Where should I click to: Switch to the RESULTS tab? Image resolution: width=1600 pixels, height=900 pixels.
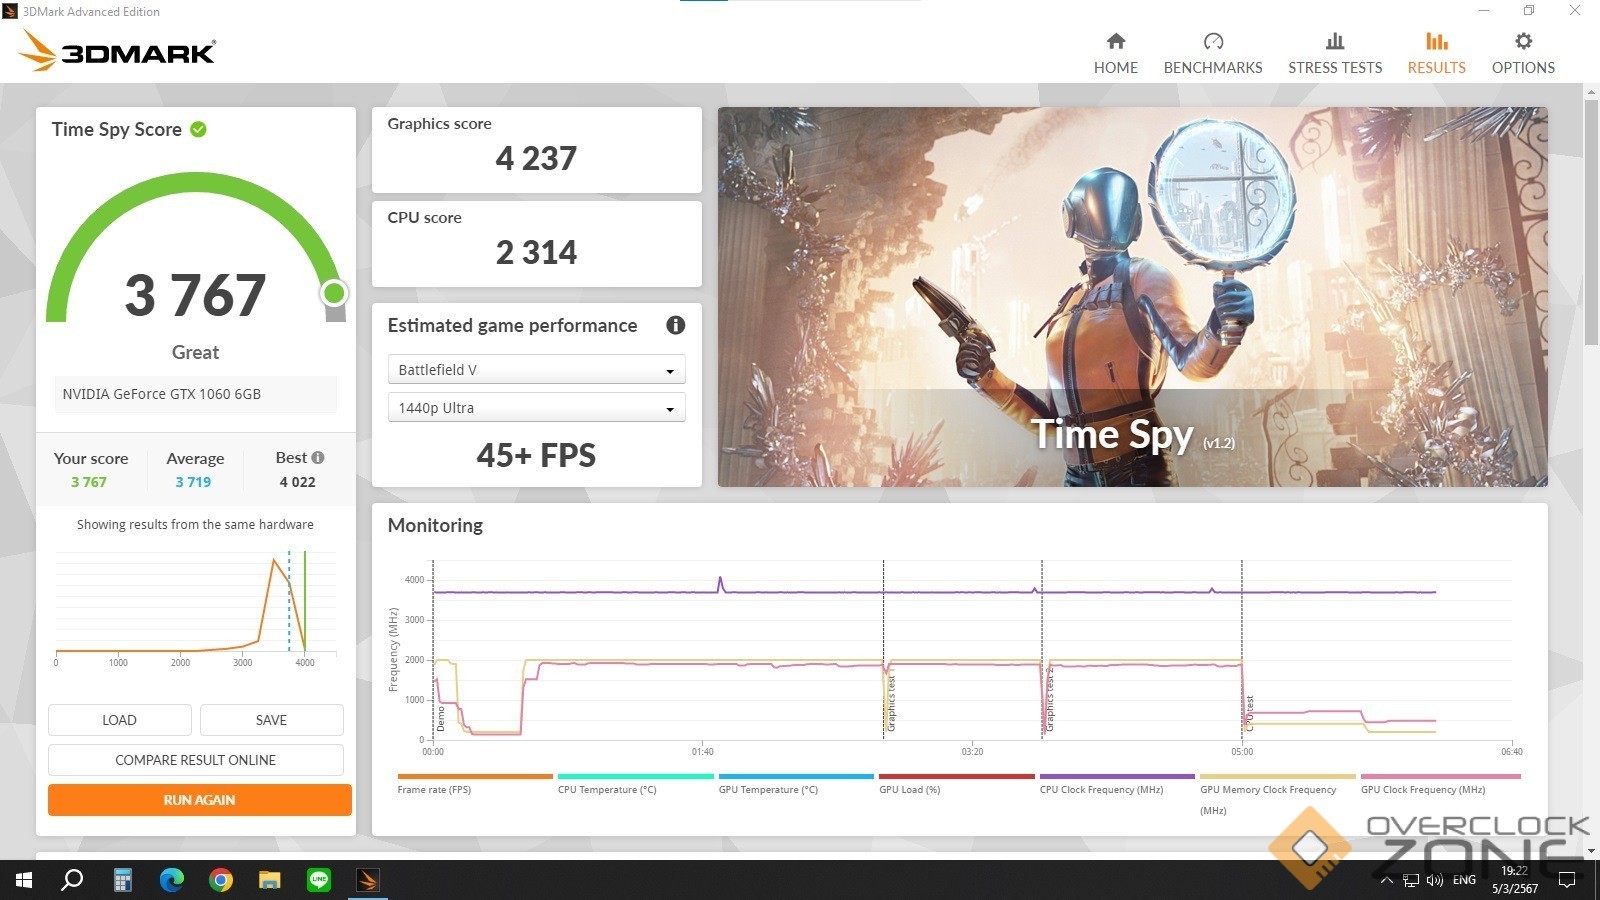point(1436,53)
